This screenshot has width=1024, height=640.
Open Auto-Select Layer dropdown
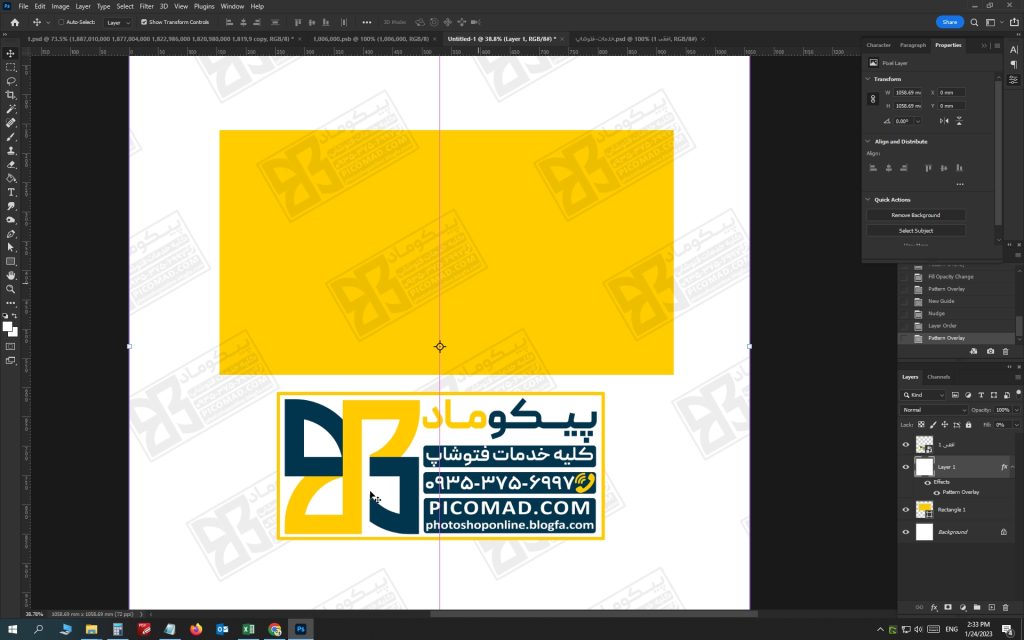(118, 22)
